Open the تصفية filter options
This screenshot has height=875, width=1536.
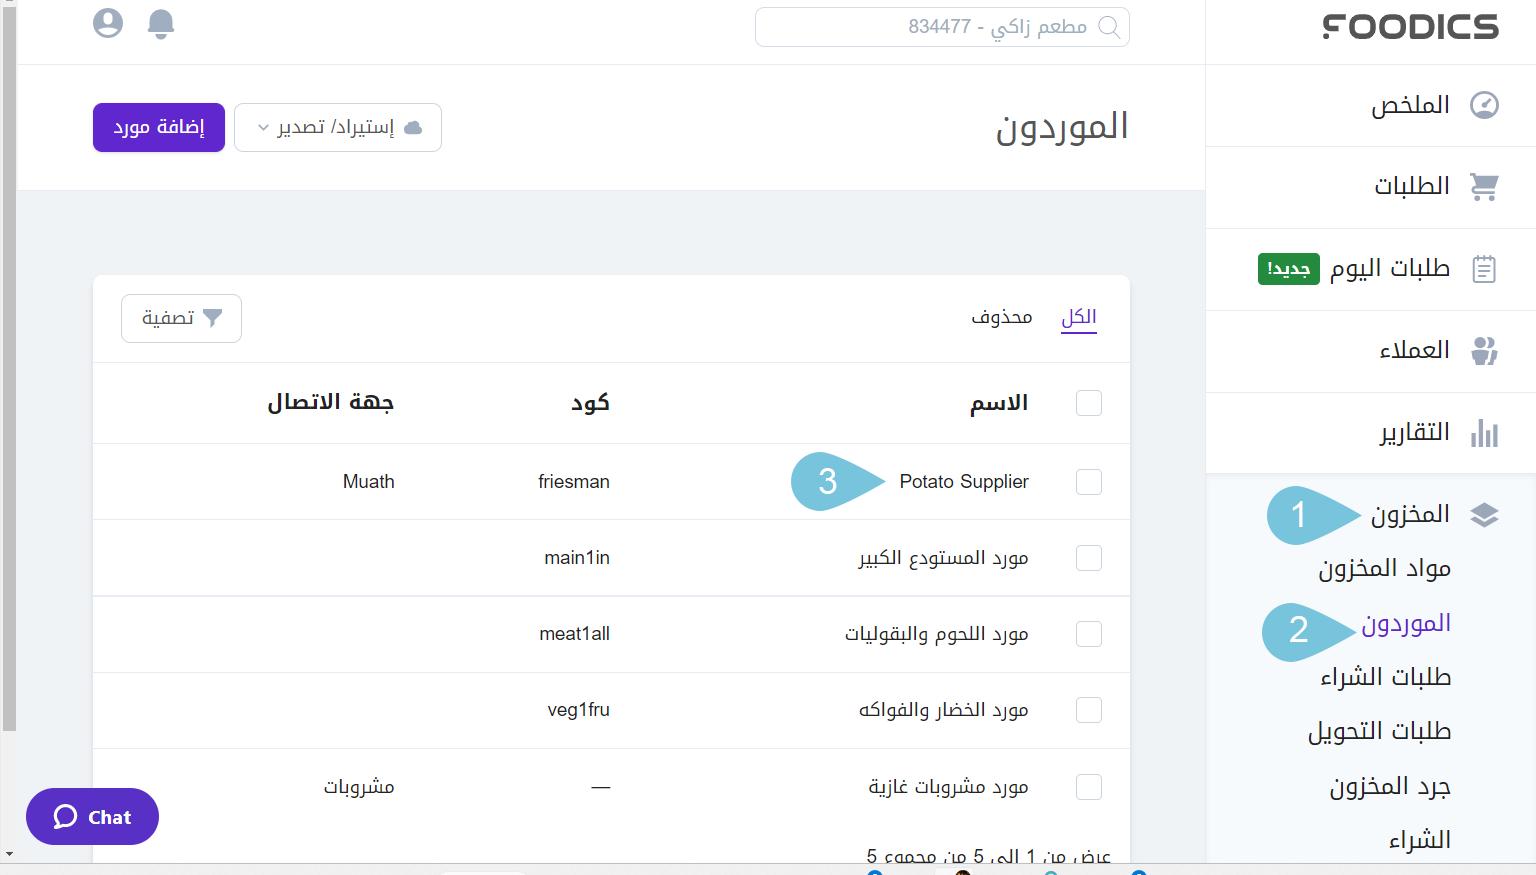(181, 318)
